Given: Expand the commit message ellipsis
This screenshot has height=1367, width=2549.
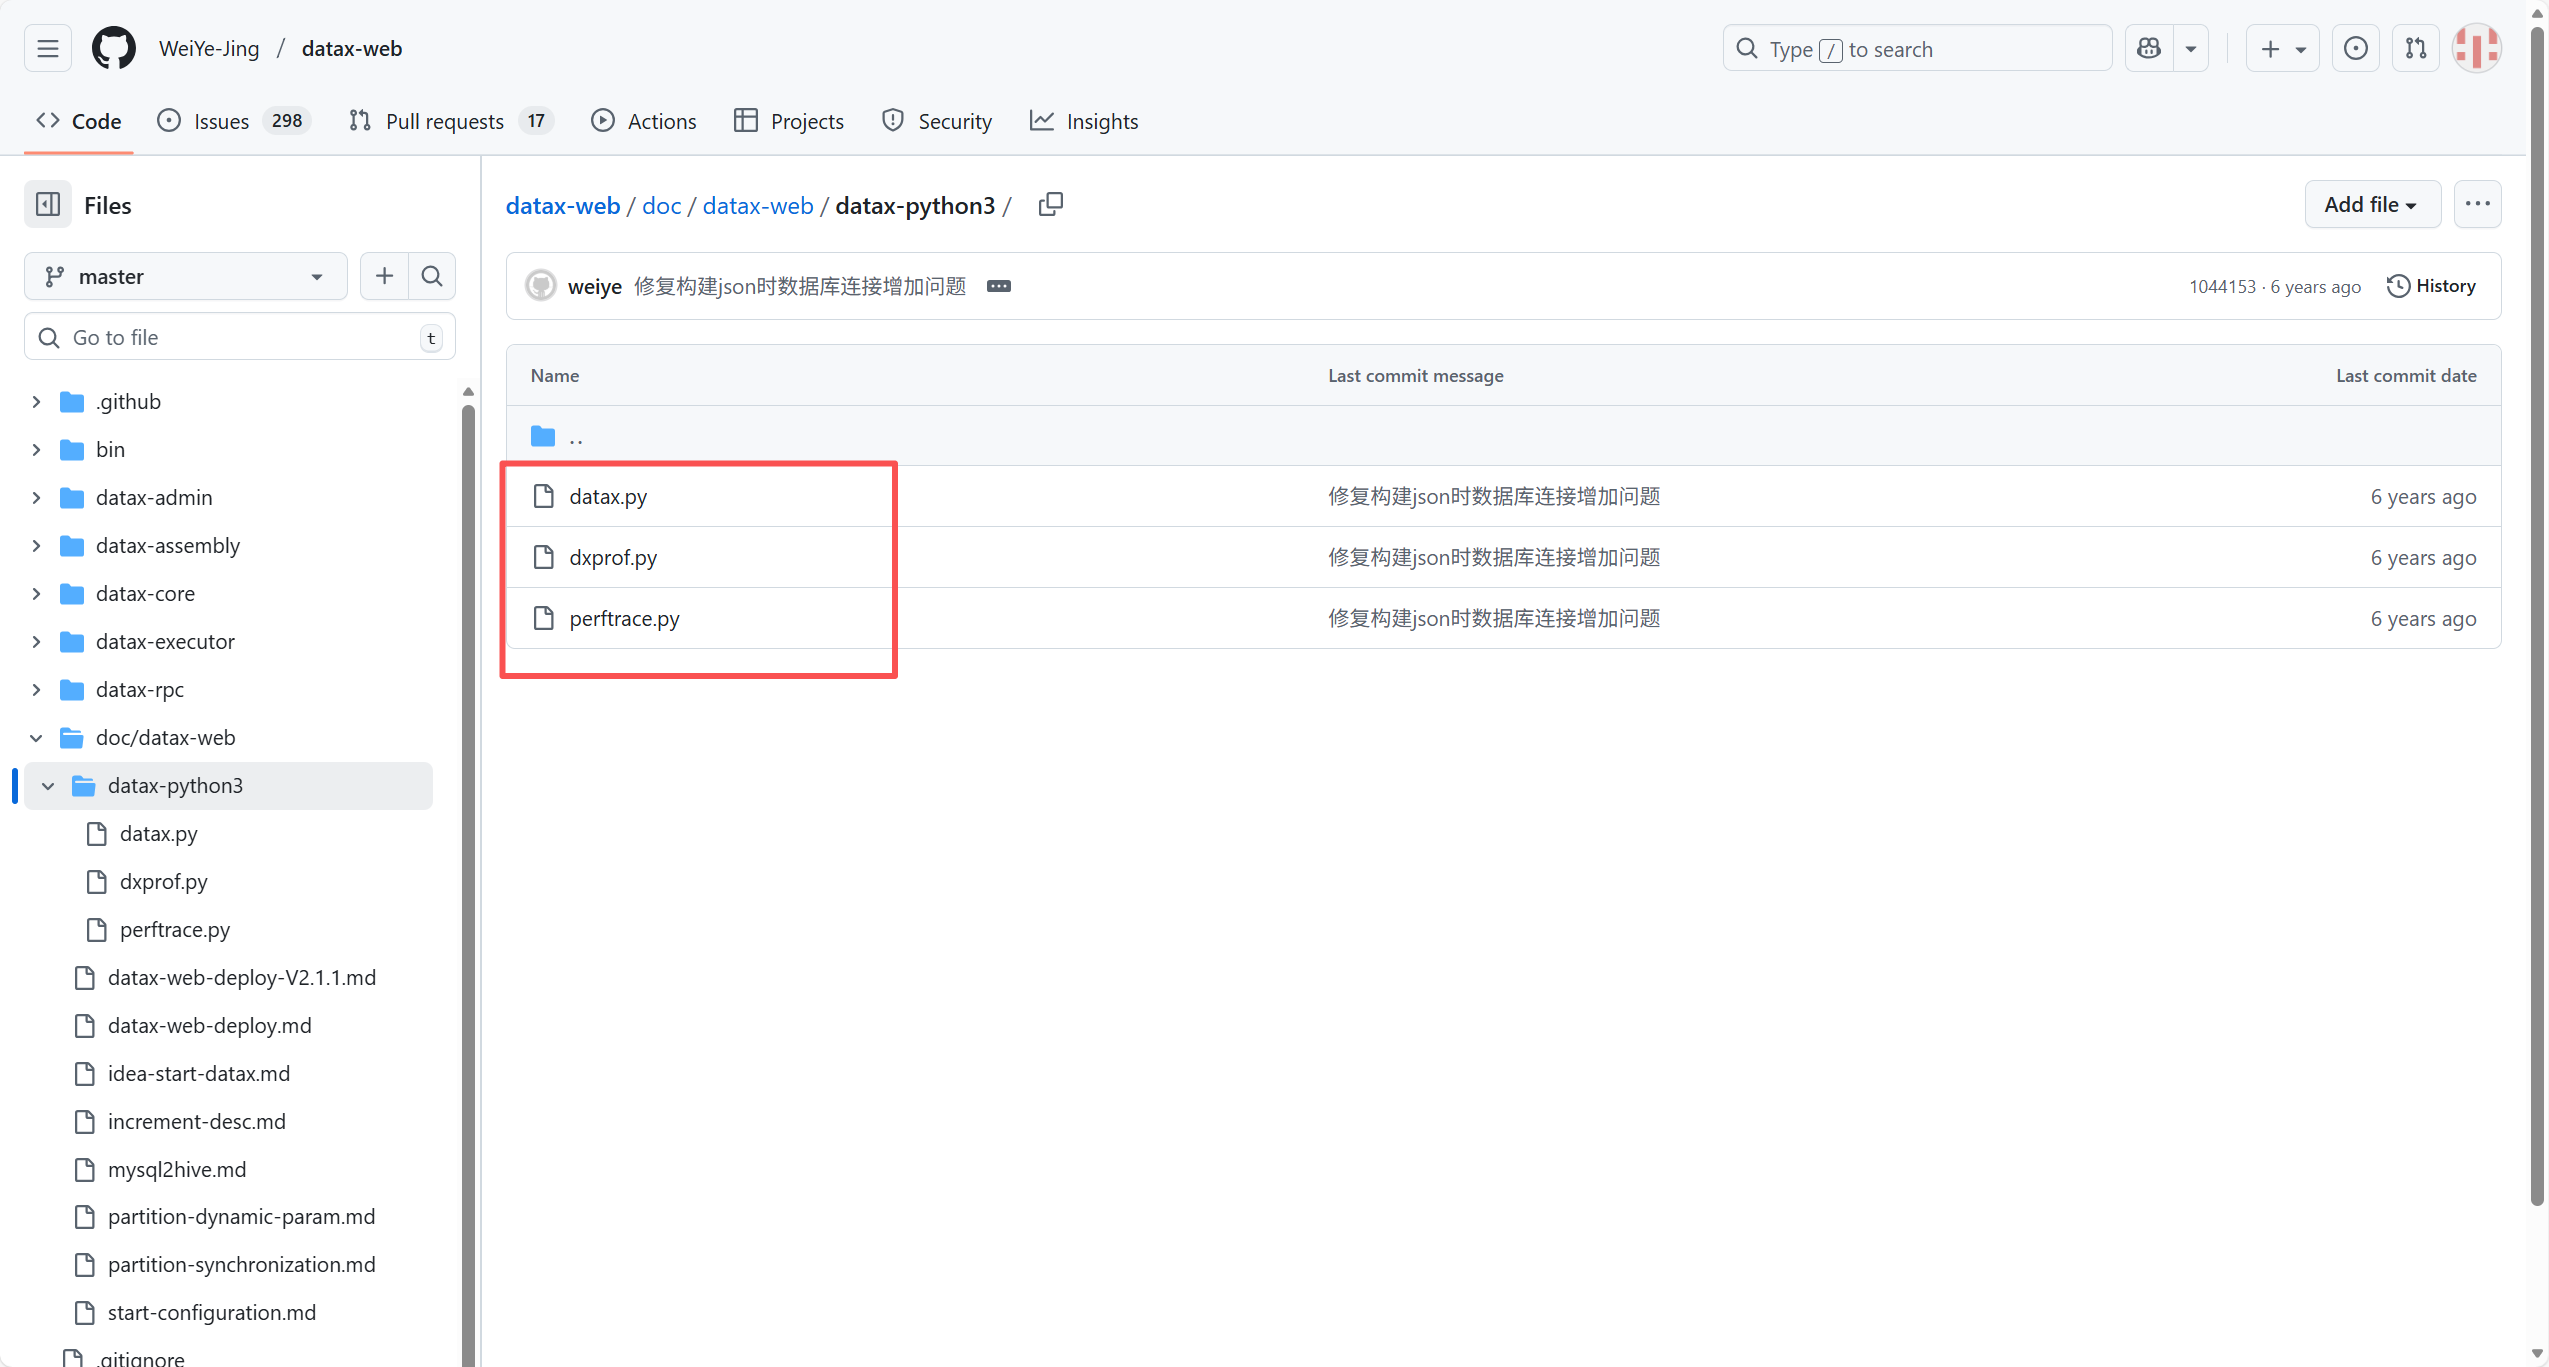Looking at the screenshot, I should (998, 287).
